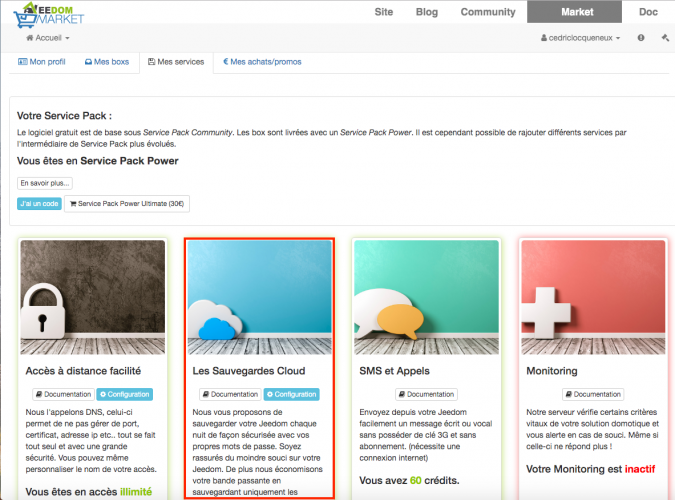The width and height of the screenshot is (675, 500).
Task: Click the 'Votre Service Pack :' heading
Action: pyautogui.click(x=65, y=116)
